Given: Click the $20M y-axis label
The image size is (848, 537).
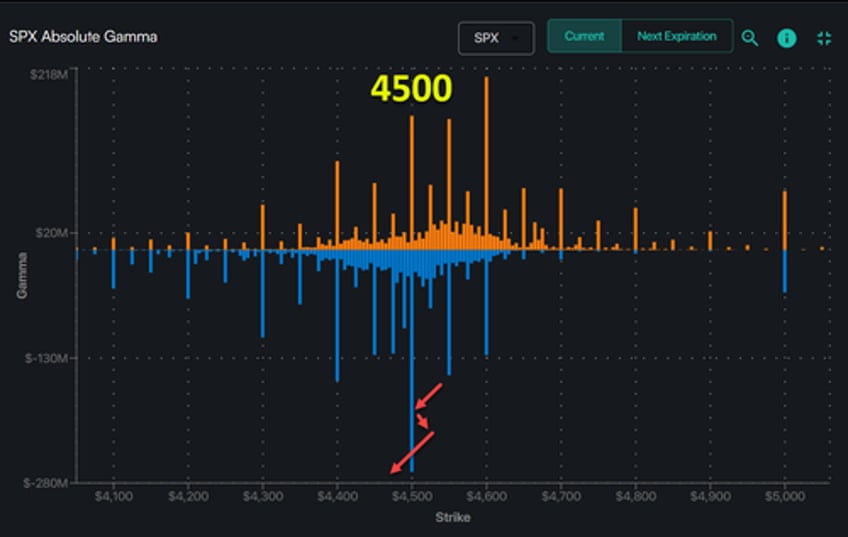Looking at the screenshot, I should (51, 233).
